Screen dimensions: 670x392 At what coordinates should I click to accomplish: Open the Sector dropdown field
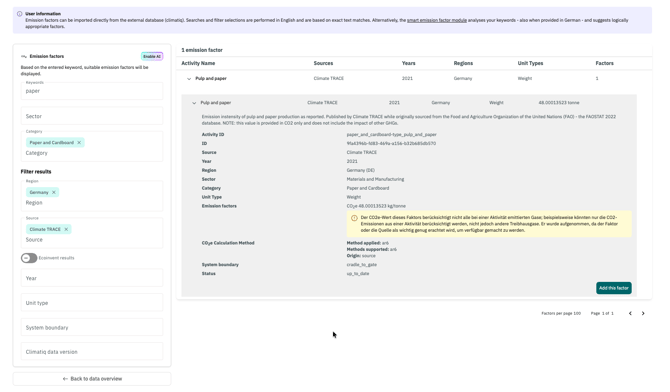(92, 116)
